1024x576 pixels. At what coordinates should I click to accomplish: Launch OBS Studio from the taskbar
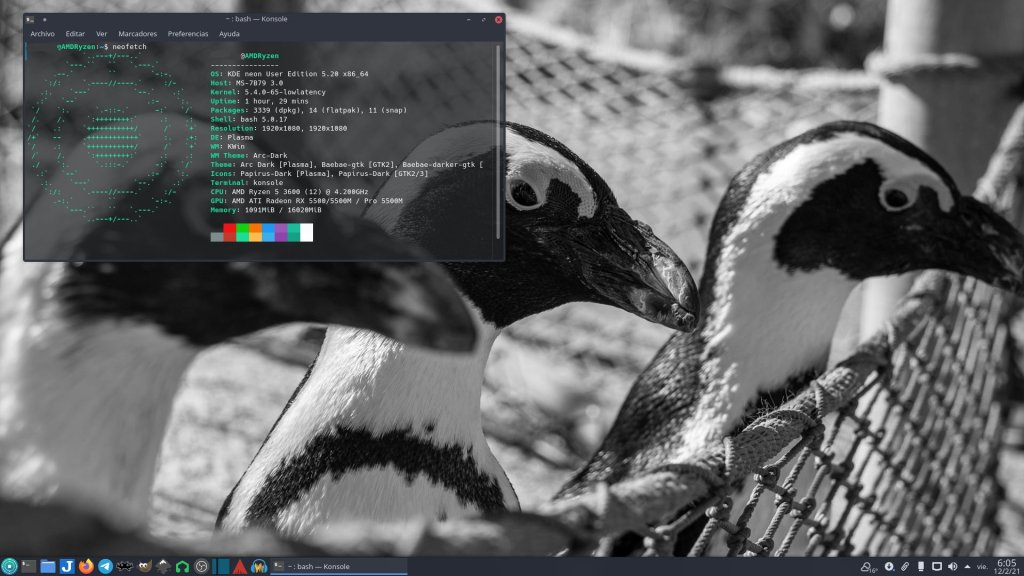202,566
